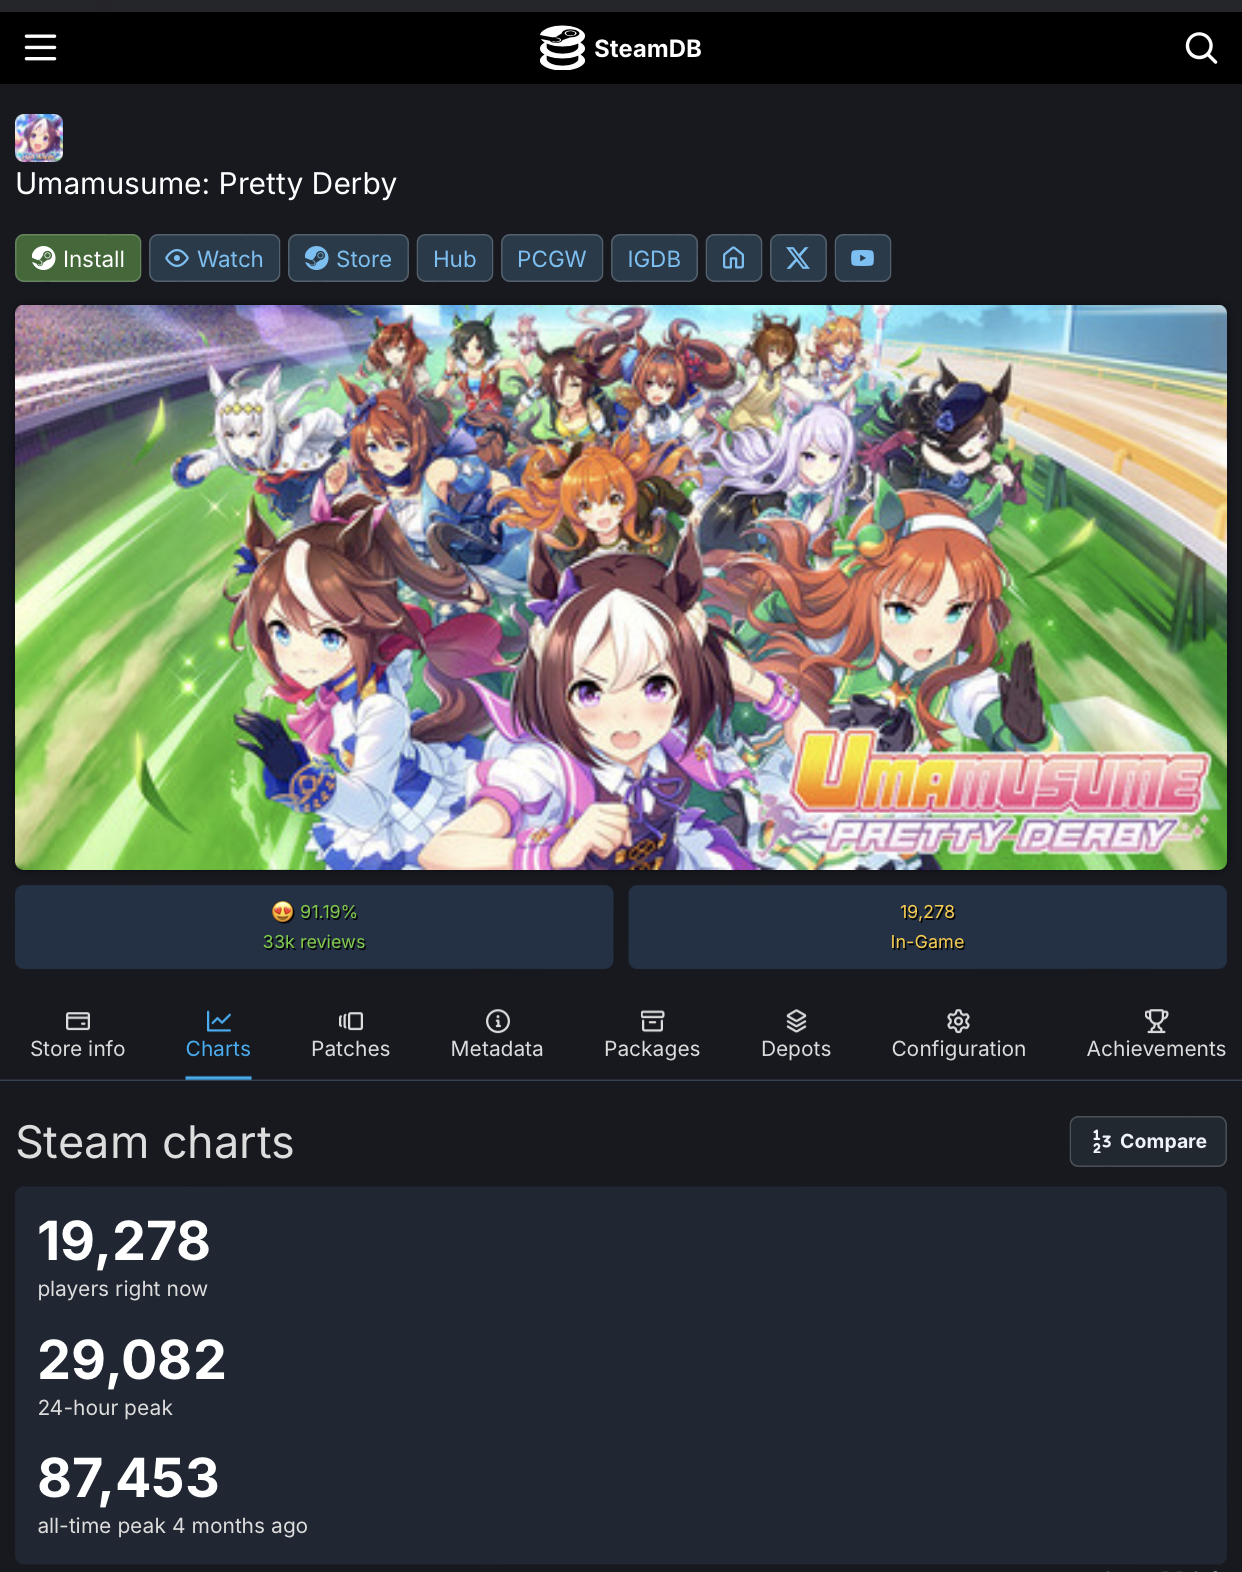Screen dimensions: 1242x1572
Task: Click the search magnifier icon
Action: click(x=1201, y=47)
